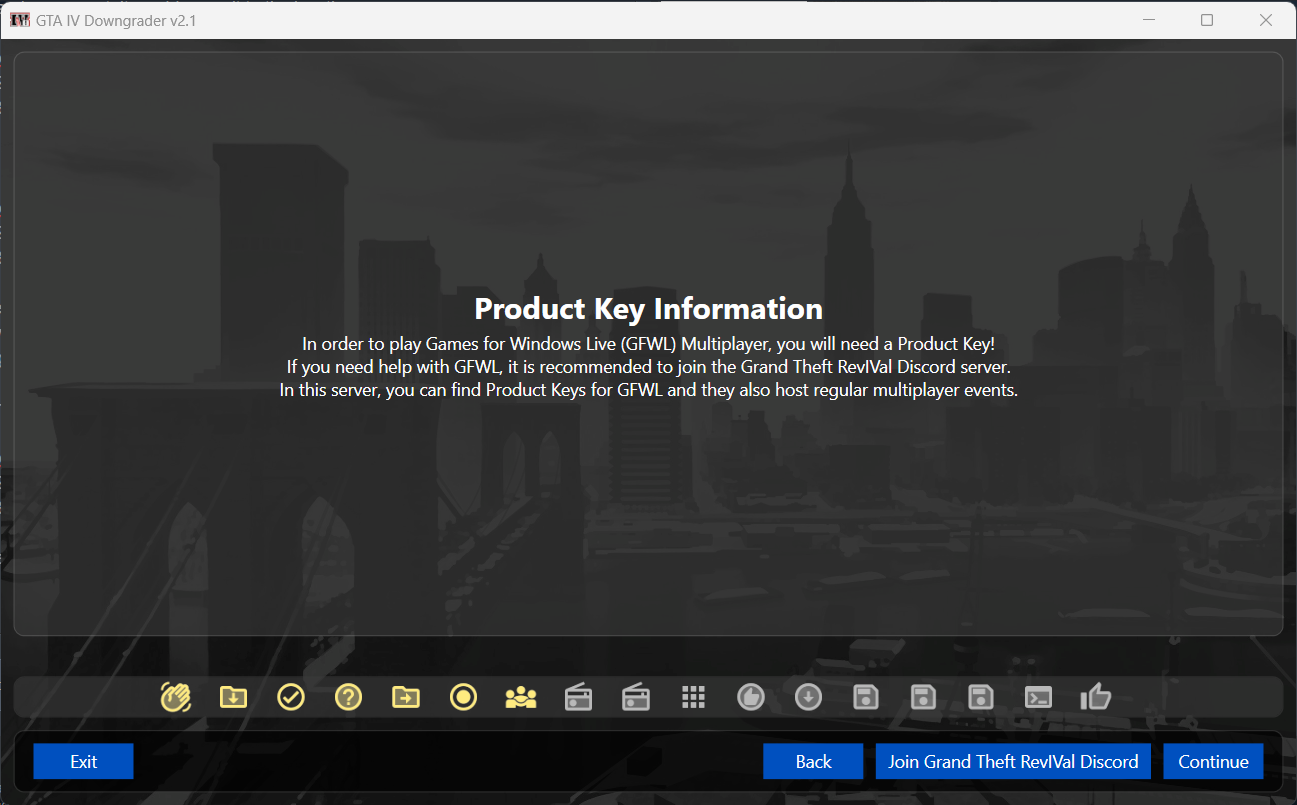Exit the downgrader with the Exit button
The height and width of the screenshot is (805, 1297).
pyautogui.click(x=83, y=761)
